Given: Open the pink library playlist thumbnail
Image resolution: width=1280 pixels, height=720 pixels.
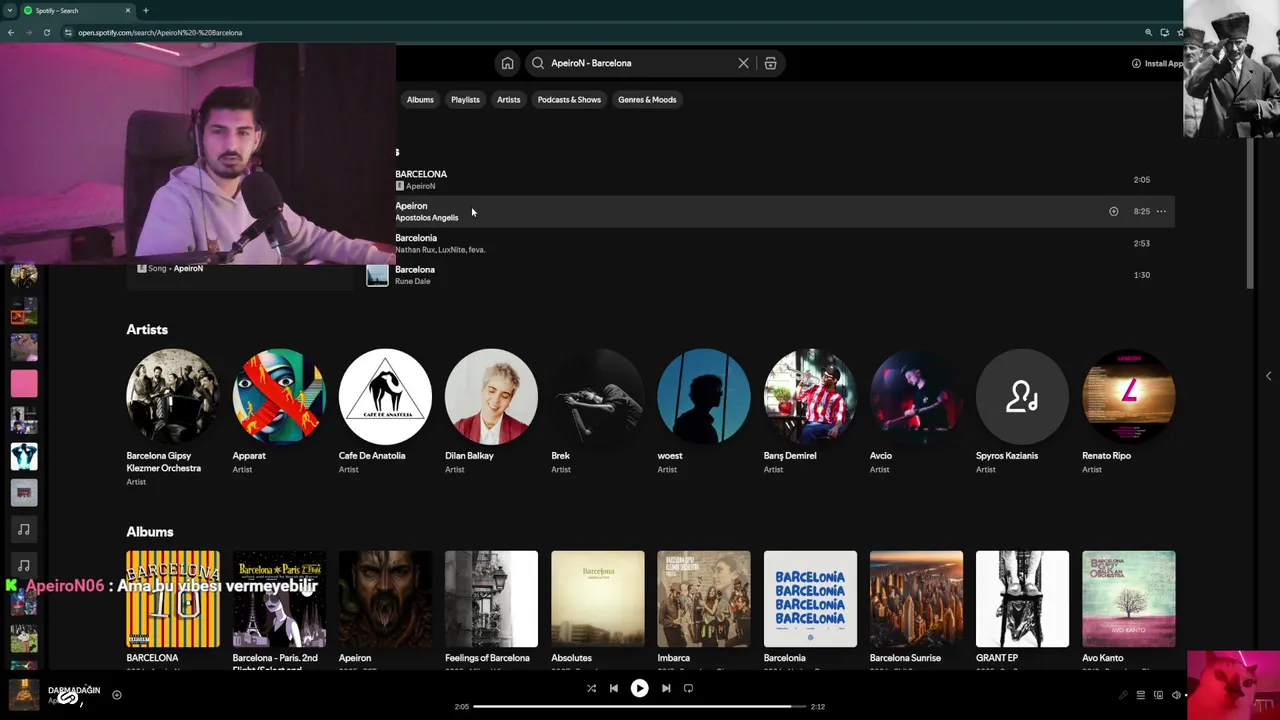Looking at the screenshot, I should (24, 383).
